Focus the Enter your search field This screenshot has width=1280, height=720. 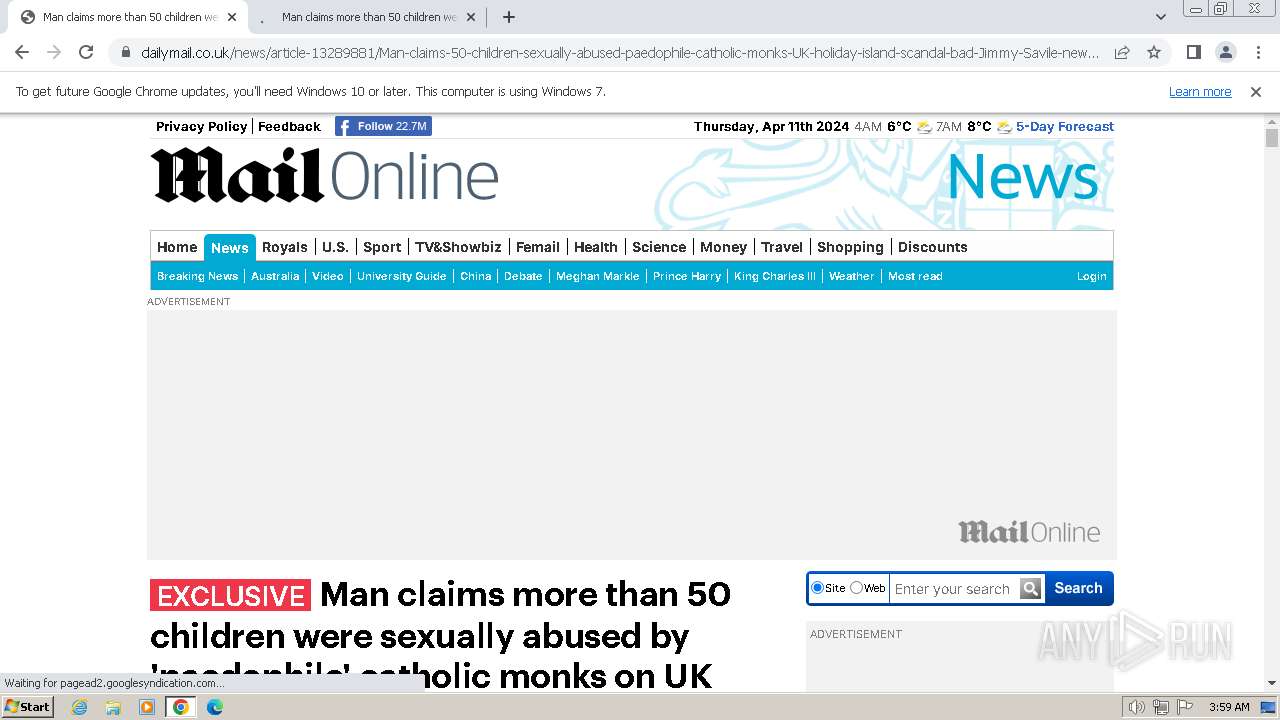[954, 588]
